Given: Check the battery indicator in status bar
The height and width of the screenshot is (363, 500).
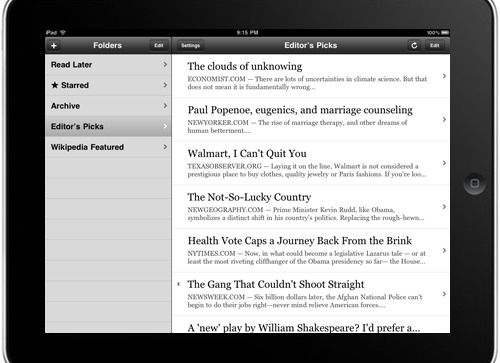Looking at the screenshot, I should (445, 33).
